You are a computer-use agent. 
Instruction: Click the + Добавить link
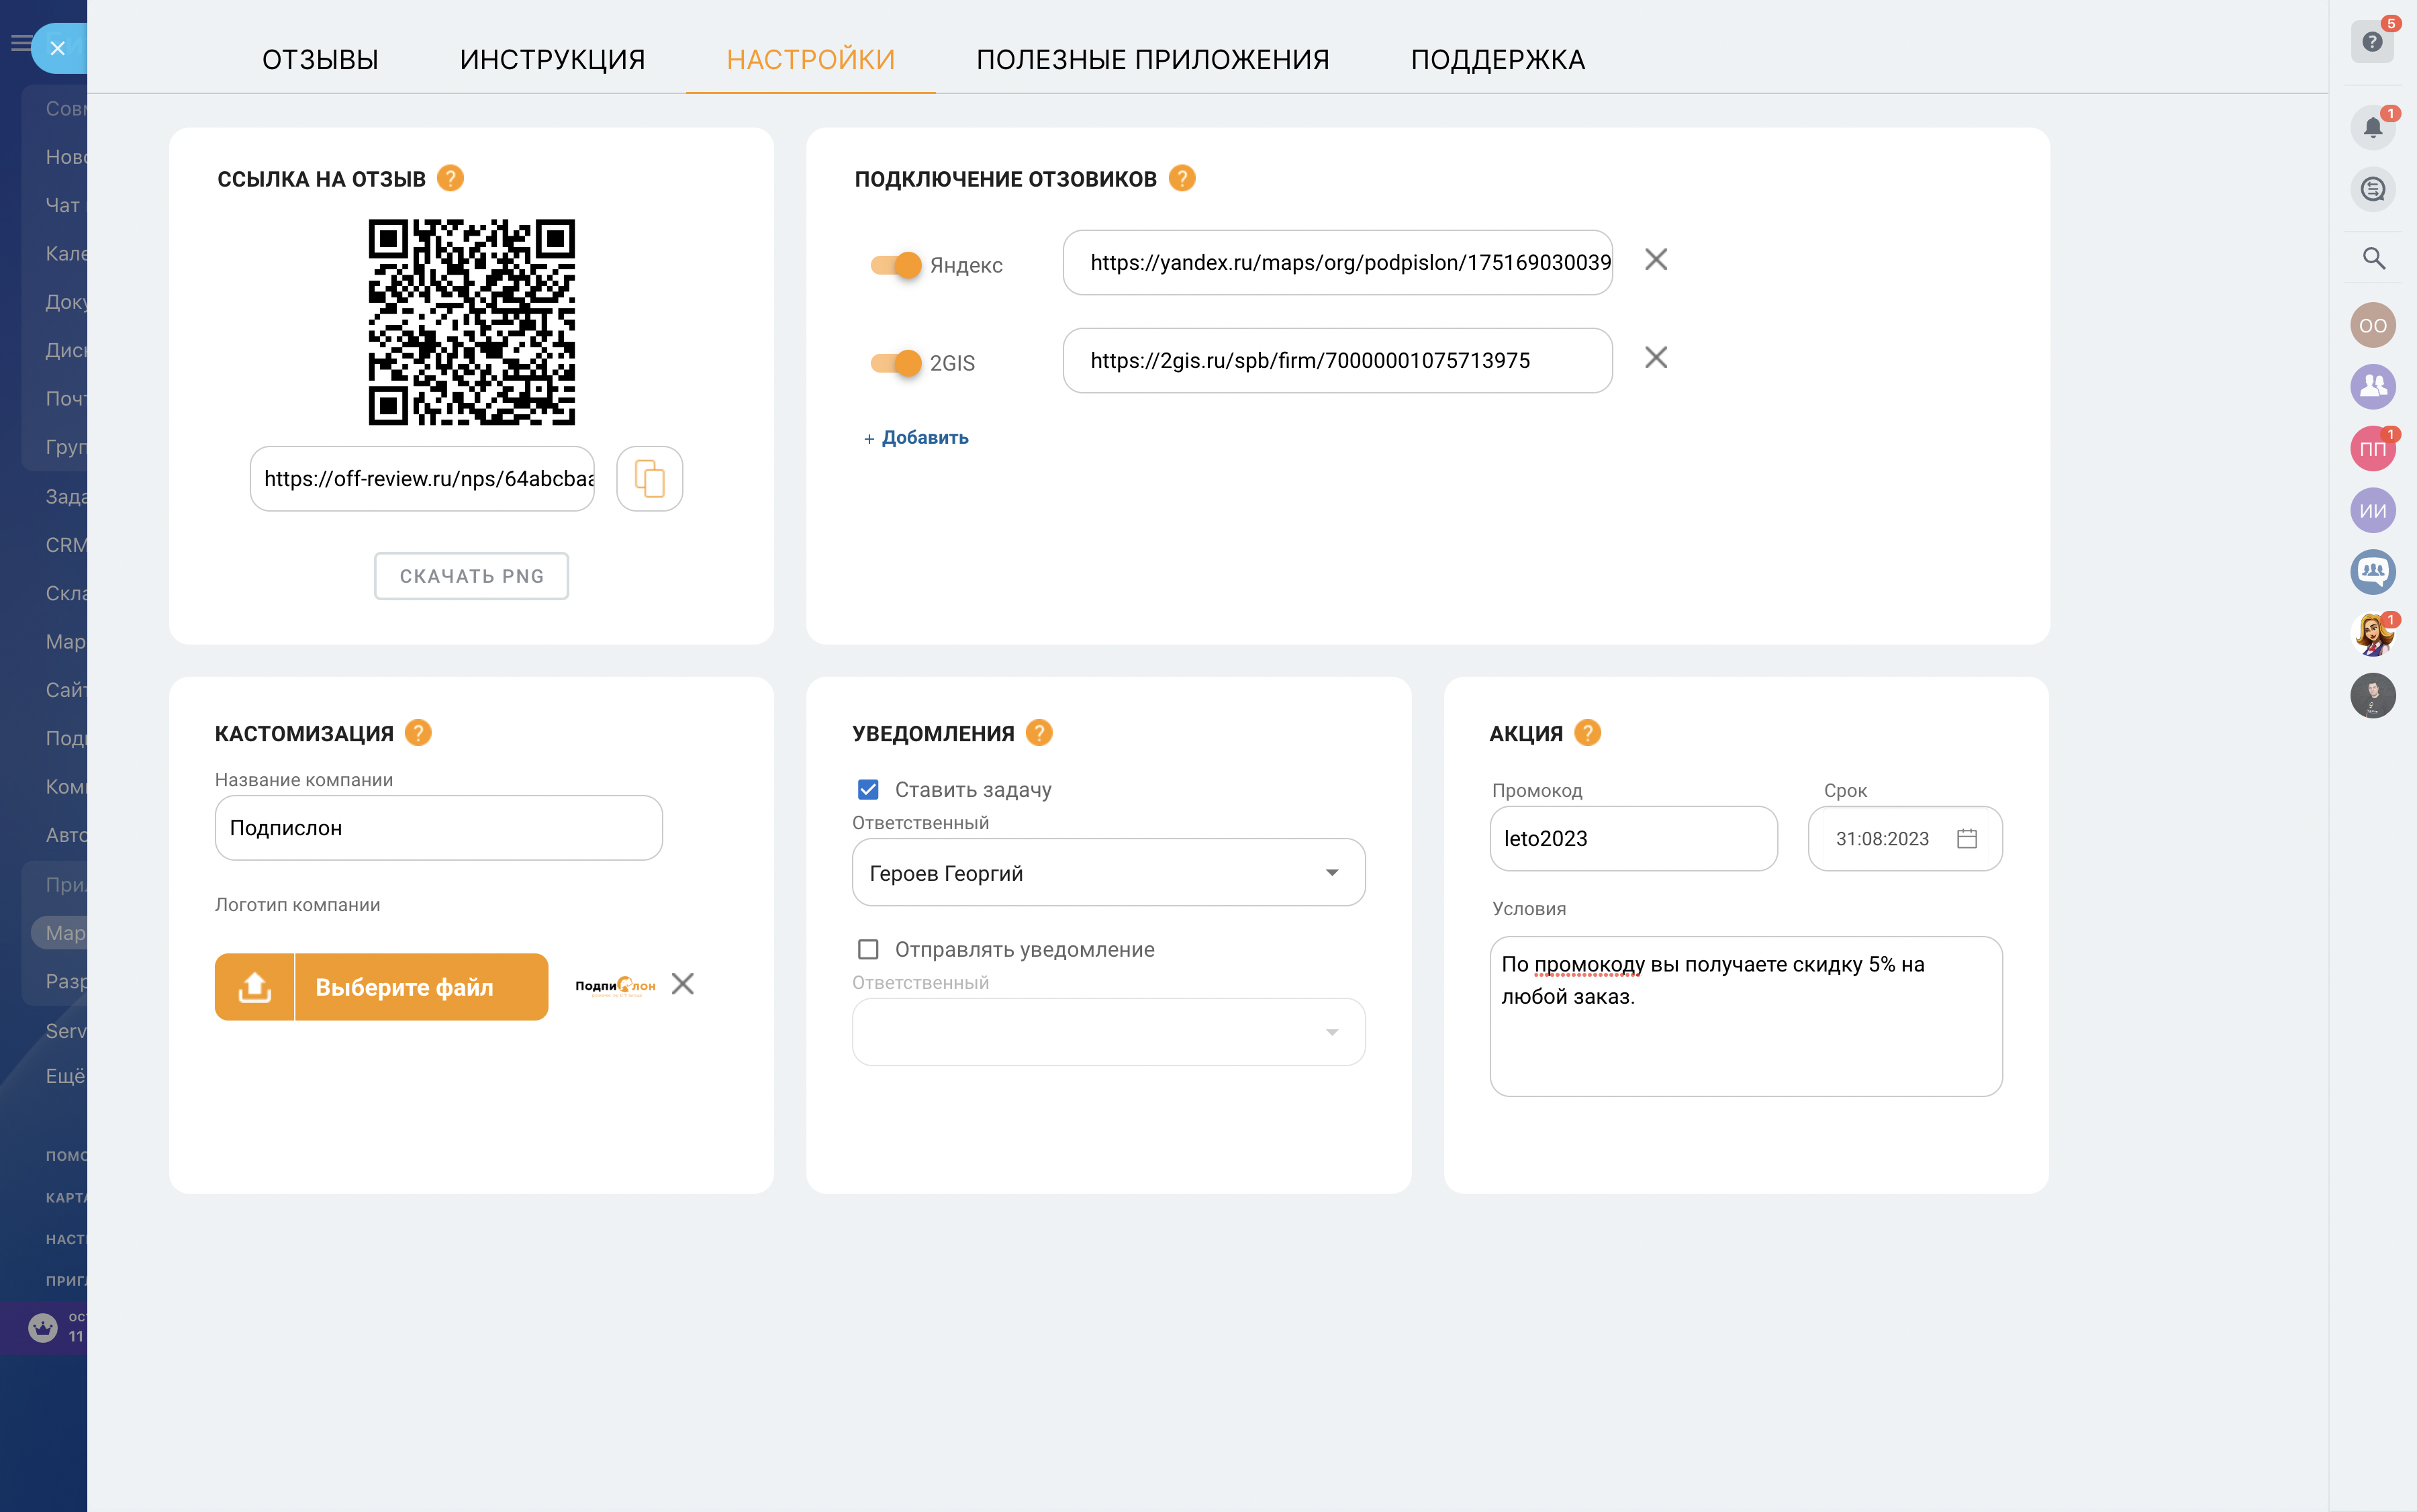pyautogui.click(x=916, y=438)
